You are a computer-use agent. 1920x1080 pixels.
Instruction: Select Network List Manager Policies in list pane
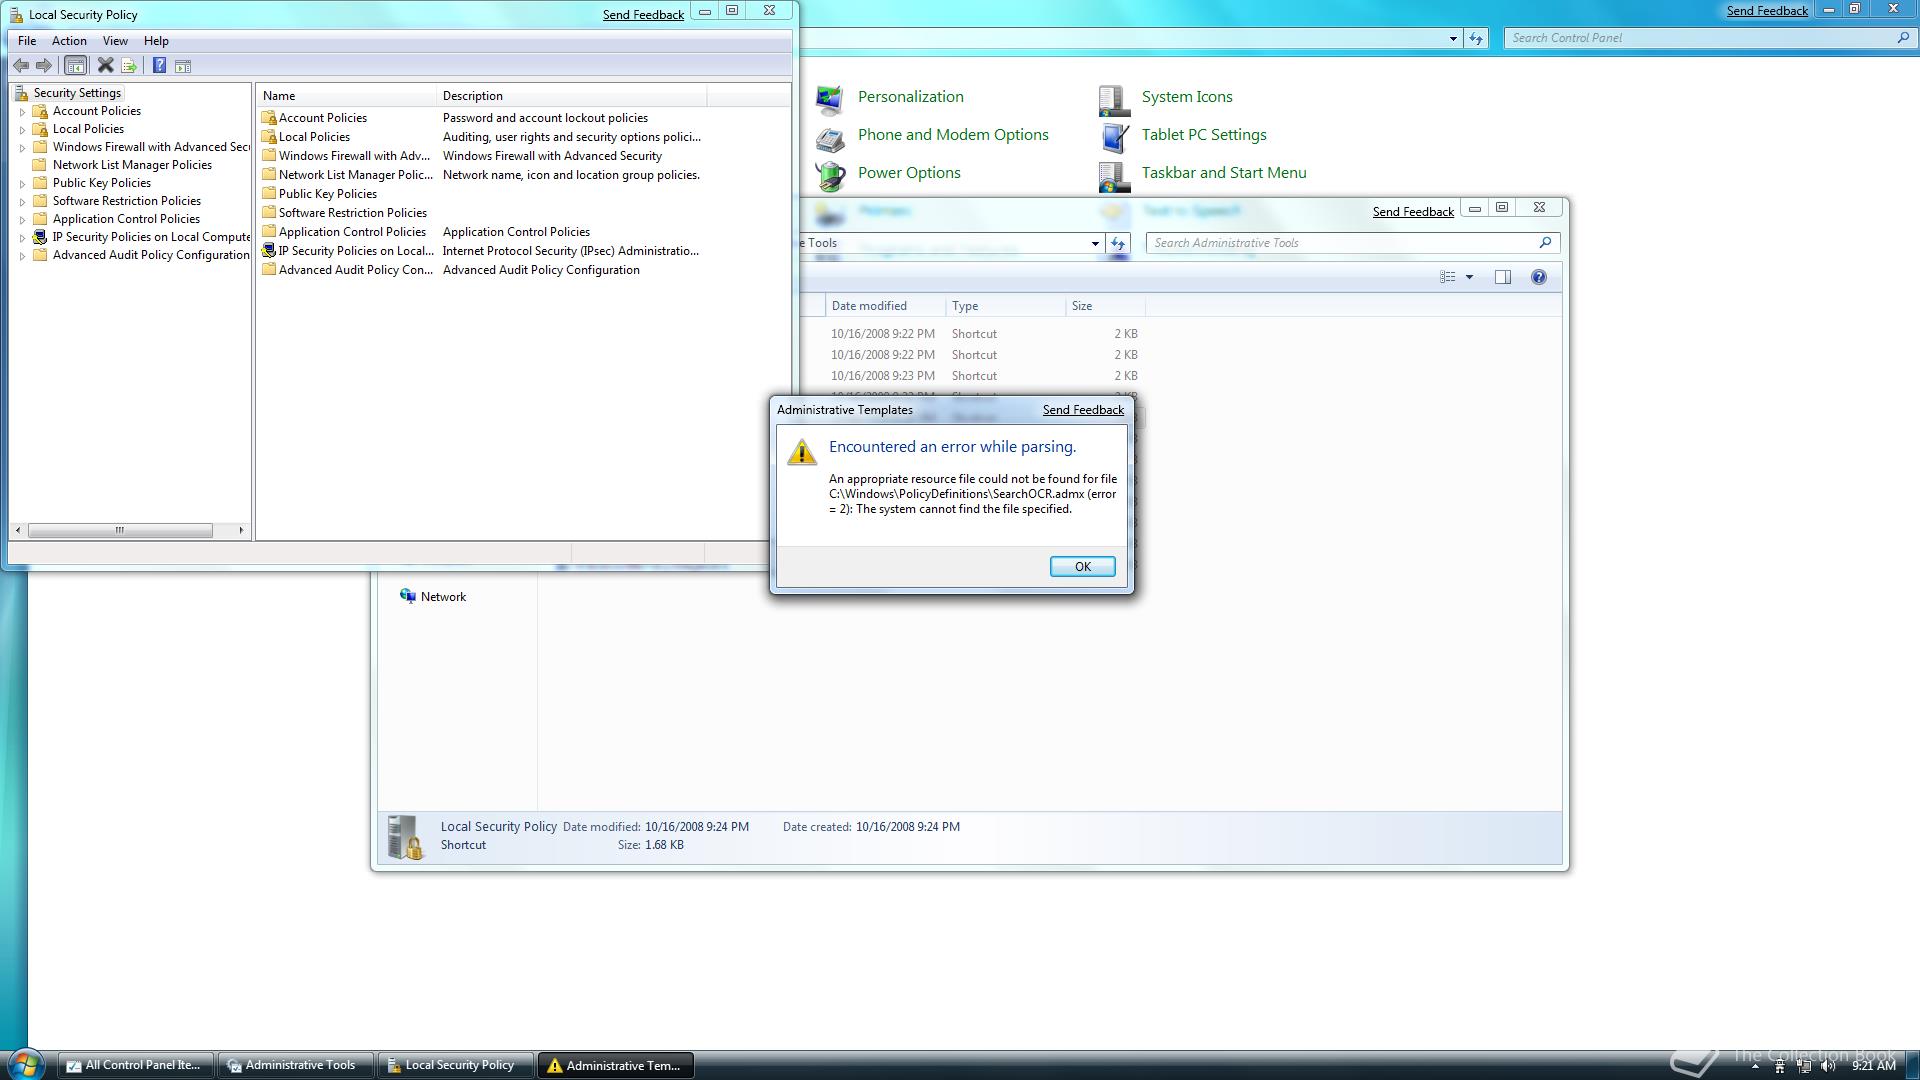click(x=347, y=175)
